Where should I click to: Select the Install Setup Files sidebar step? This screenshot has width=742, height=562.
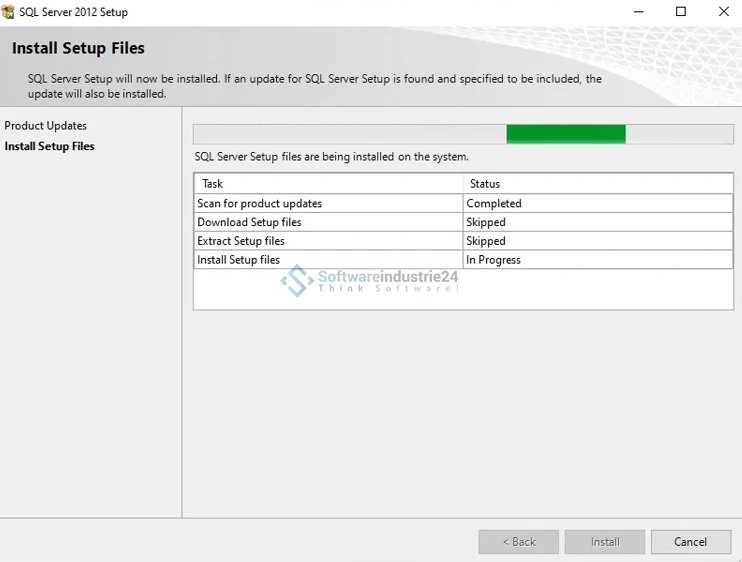pos(50,146)
